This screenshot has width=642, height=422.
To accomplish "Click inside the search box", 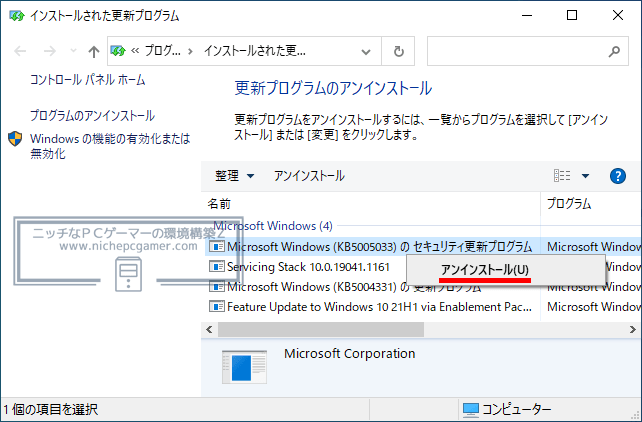I will pos(517,51).
